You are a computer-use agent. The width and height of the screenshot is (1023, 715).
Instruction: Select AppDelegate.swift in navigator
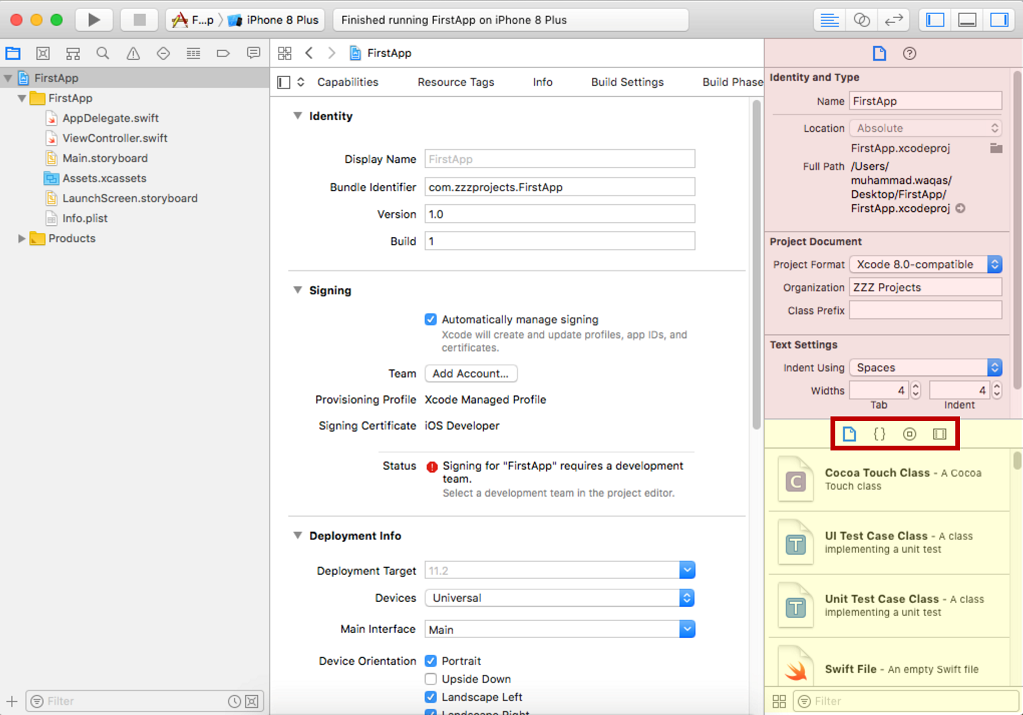pyautogui.click(x=110, y=119)
